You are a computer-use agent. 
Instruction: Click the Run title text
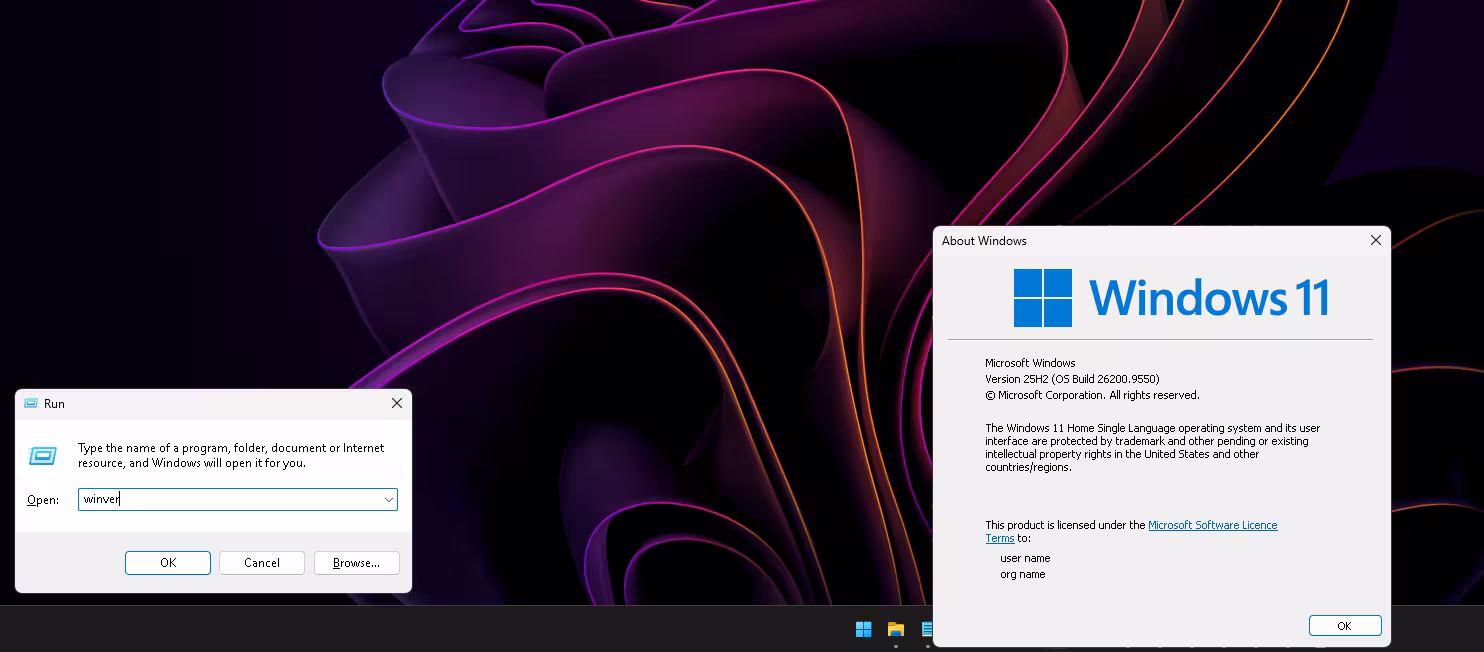(54, 404)
